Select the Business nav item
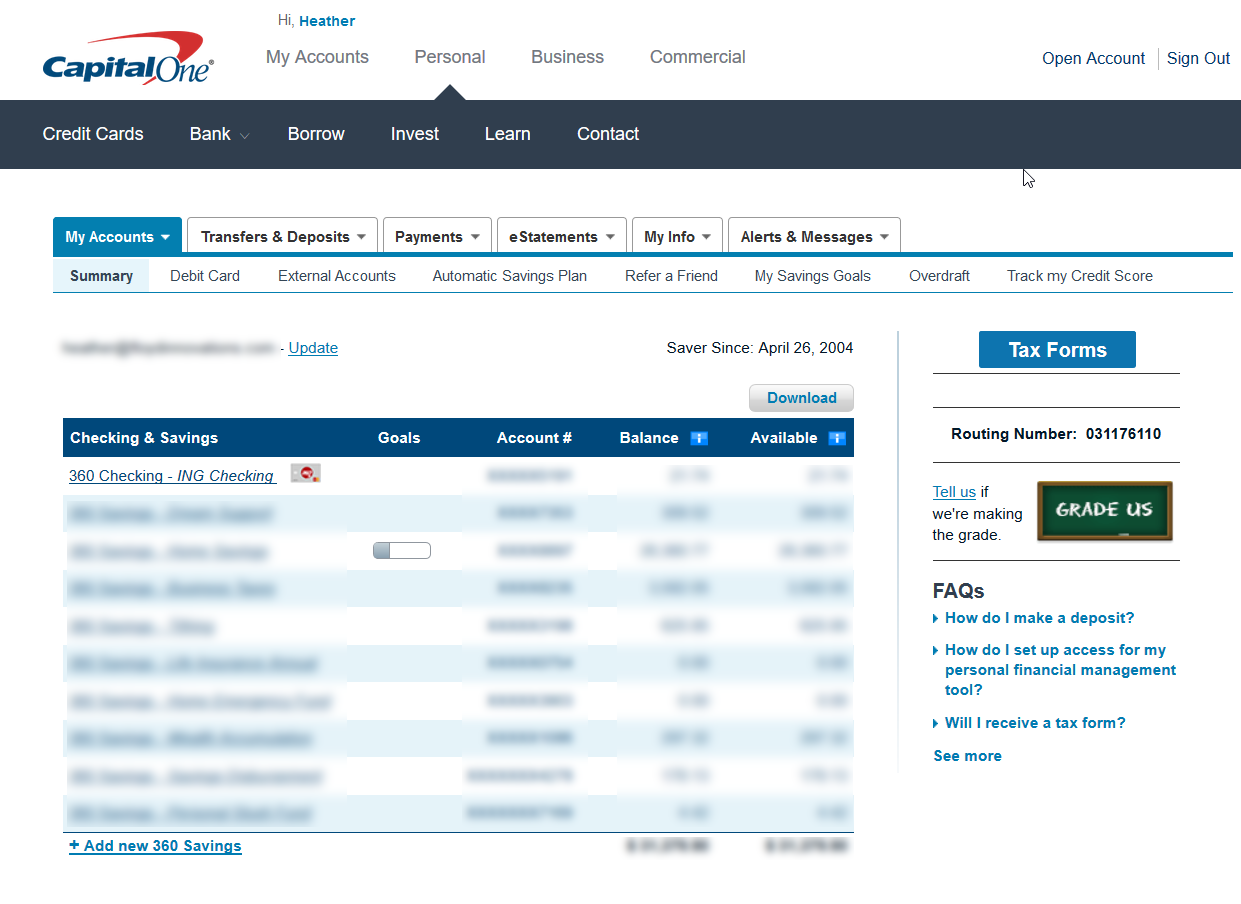1241x904 pixels. [x=567, y=57]
